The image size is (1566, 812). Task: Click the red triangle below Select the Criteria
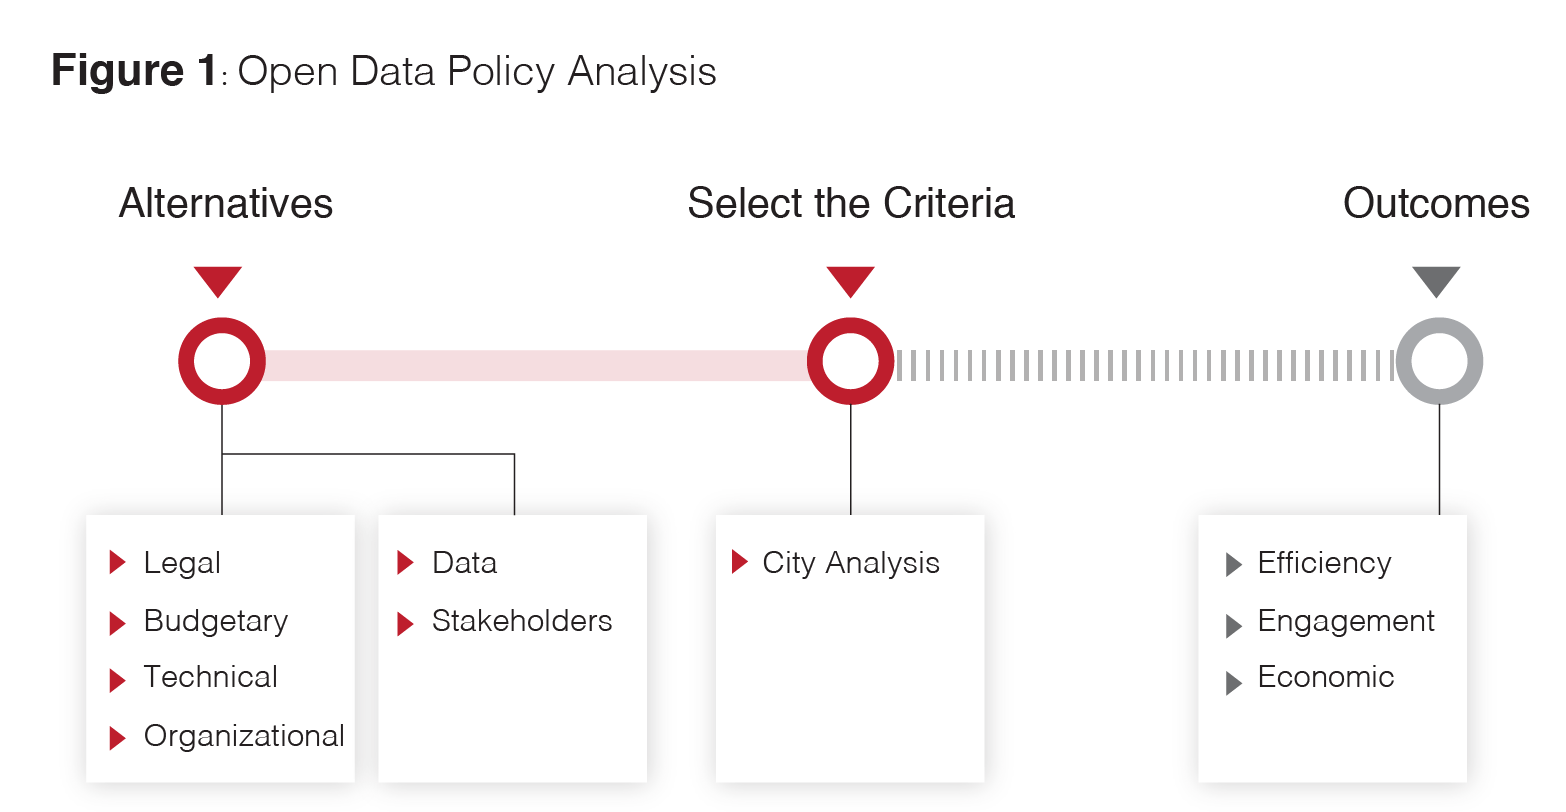click(x=851, y=281)
